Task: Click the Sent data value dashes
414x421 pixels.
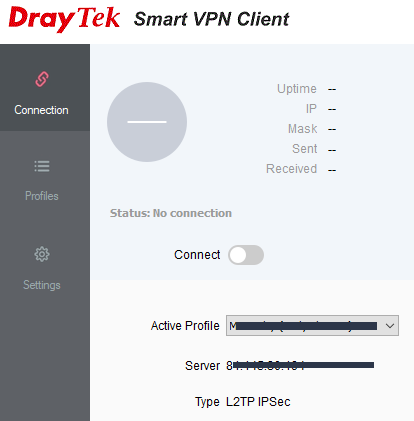Action: [332, 150]
